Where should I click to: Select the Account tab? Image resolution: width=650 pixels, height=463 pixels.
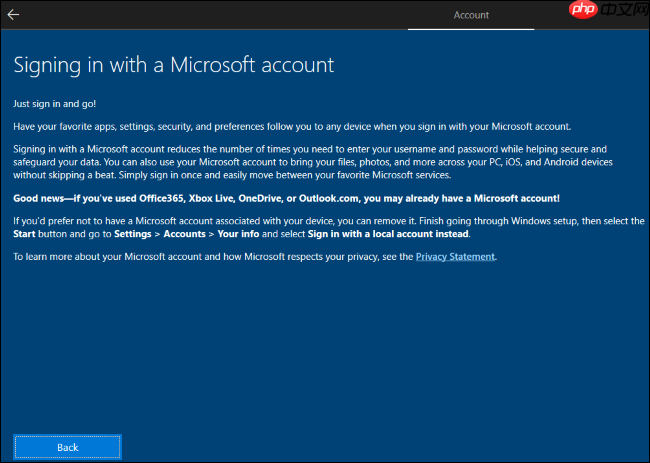471,15
